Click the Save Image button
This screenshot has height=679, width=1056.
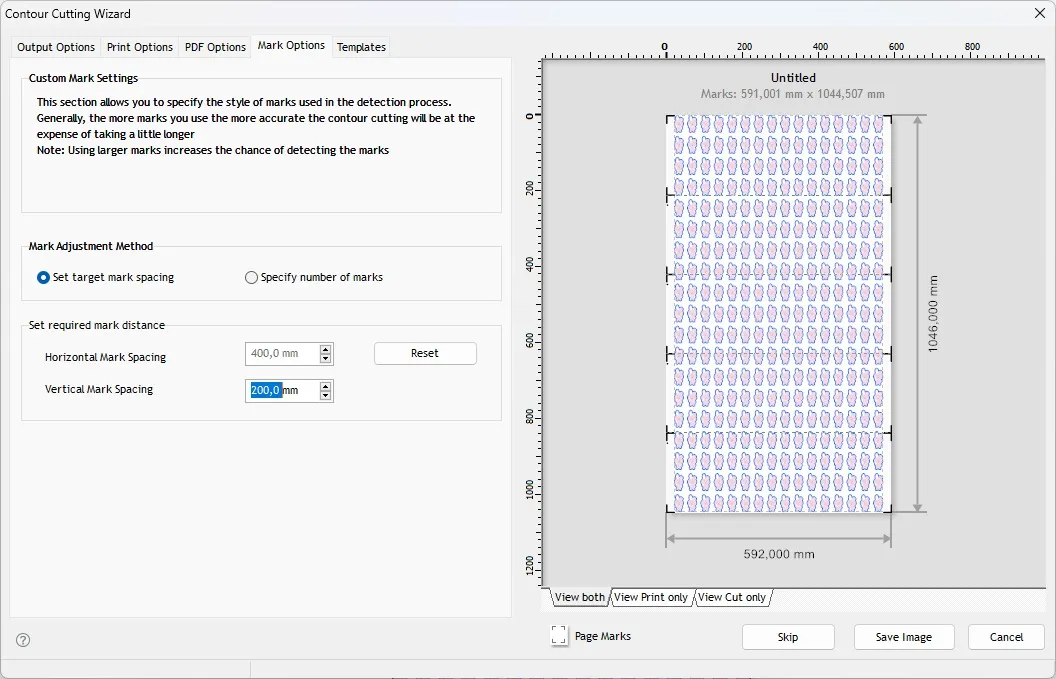pos(904,637)
